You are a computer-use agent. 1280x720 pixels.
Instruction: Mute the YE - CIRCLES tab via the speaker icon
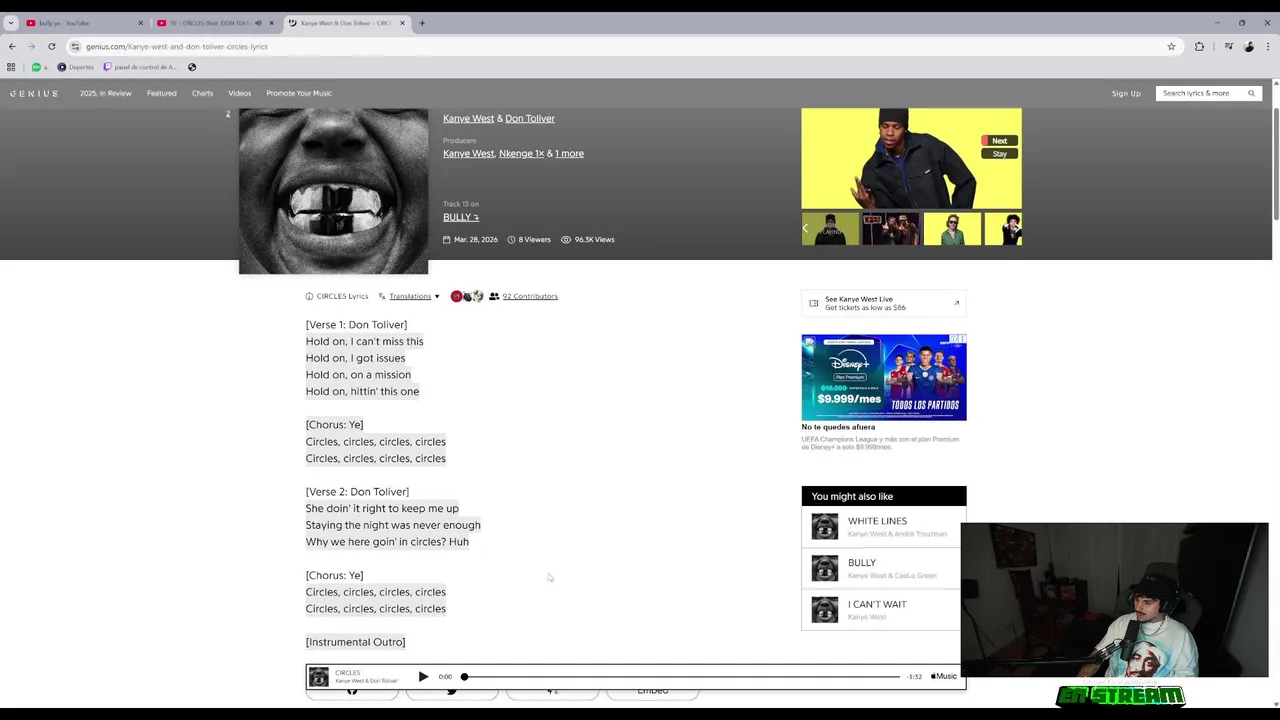click(x=258, y=23)
